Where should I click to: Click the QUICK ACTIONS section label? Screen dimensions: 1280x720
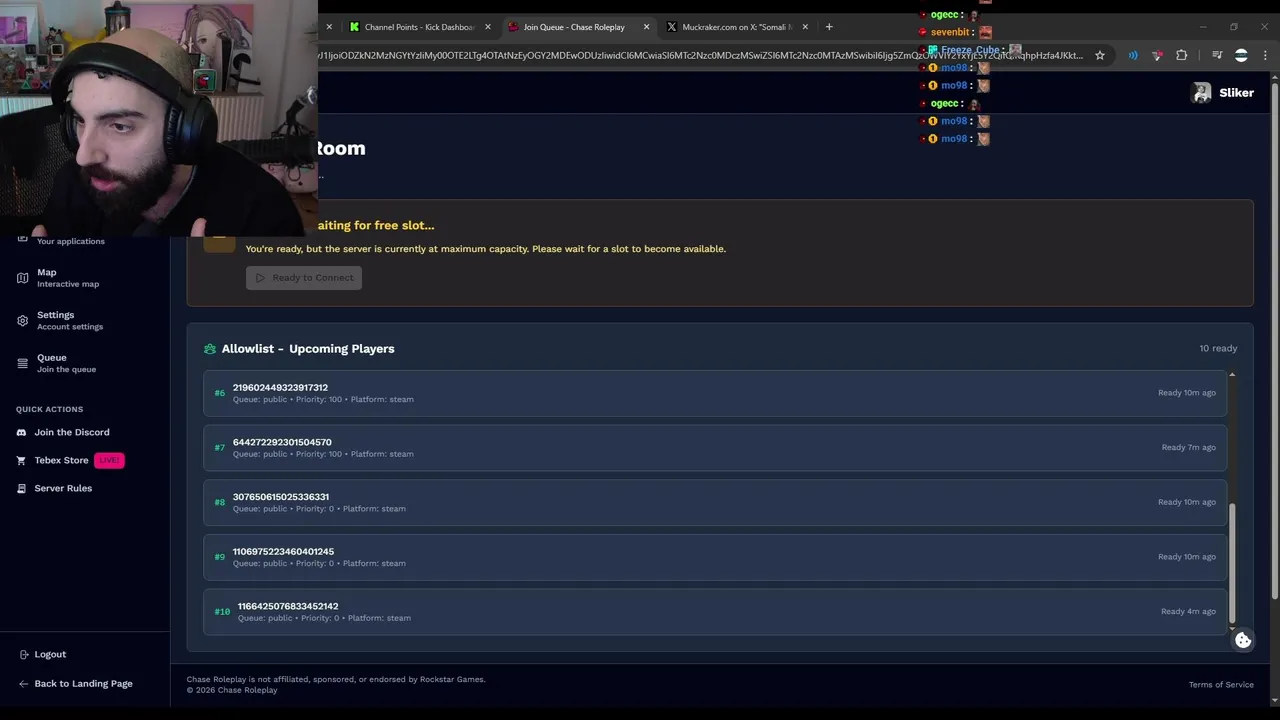[49, 410]
